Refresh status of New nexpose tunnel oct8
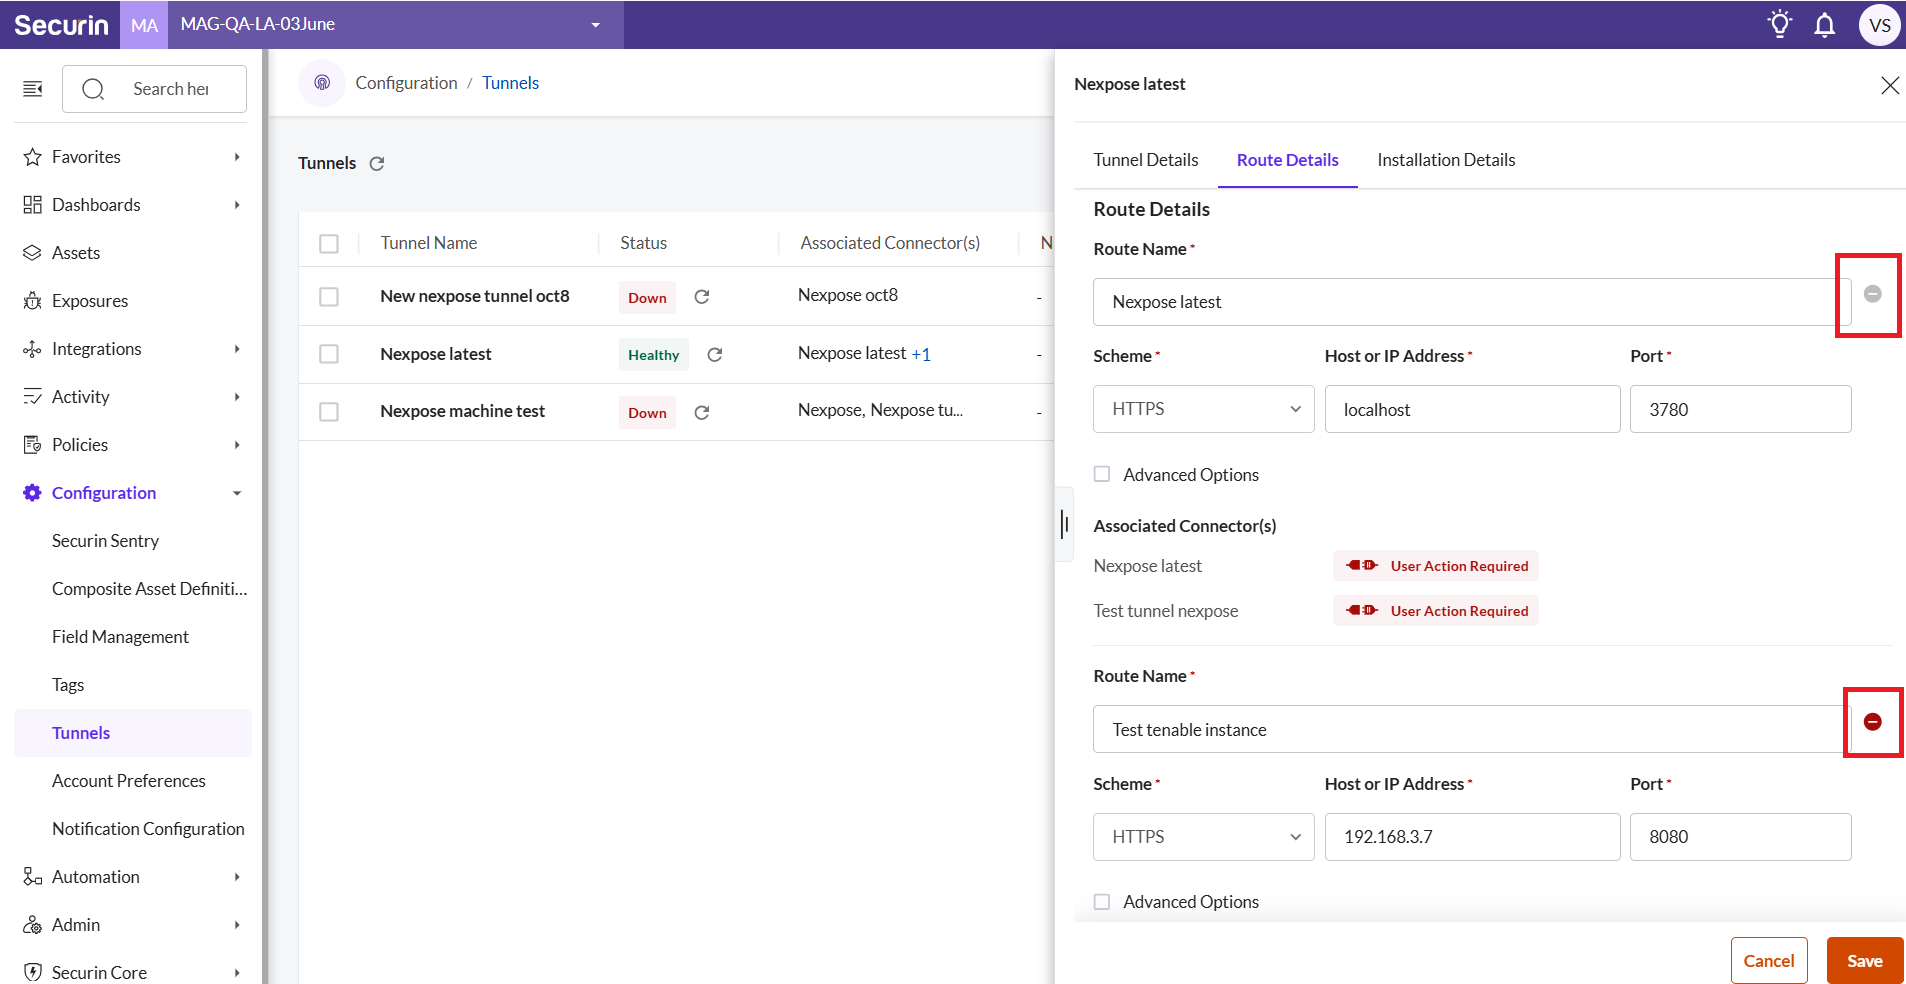The width and height of the screenshot is (1906, 984). tap(702, 297)
